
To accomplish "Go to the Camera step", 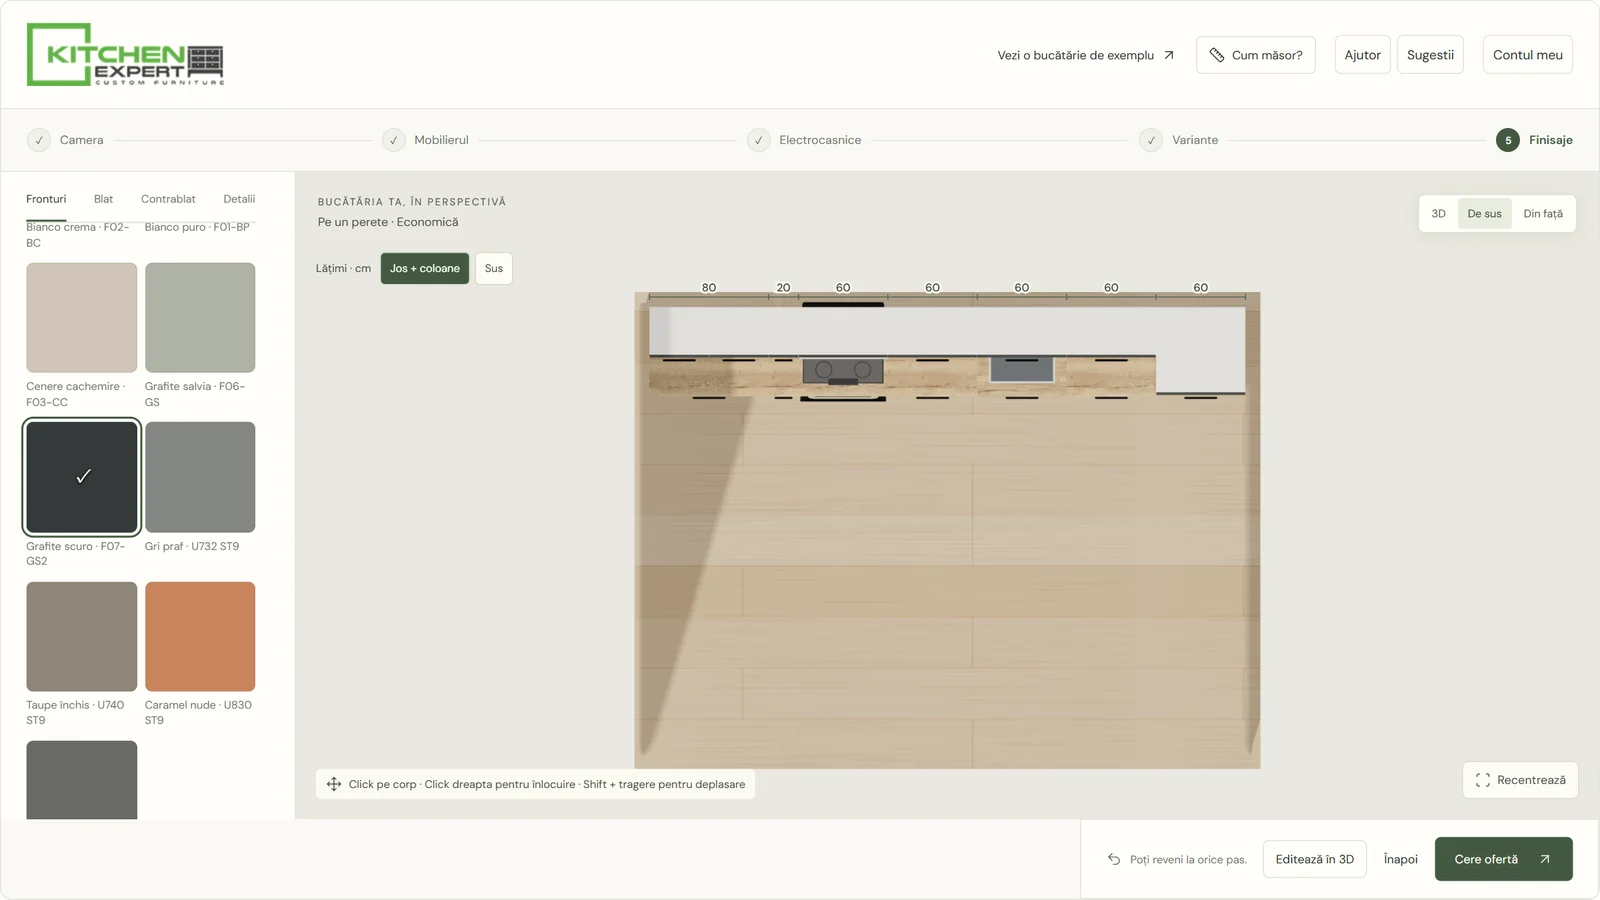I will pyautogui.click(x=66, y=140).
